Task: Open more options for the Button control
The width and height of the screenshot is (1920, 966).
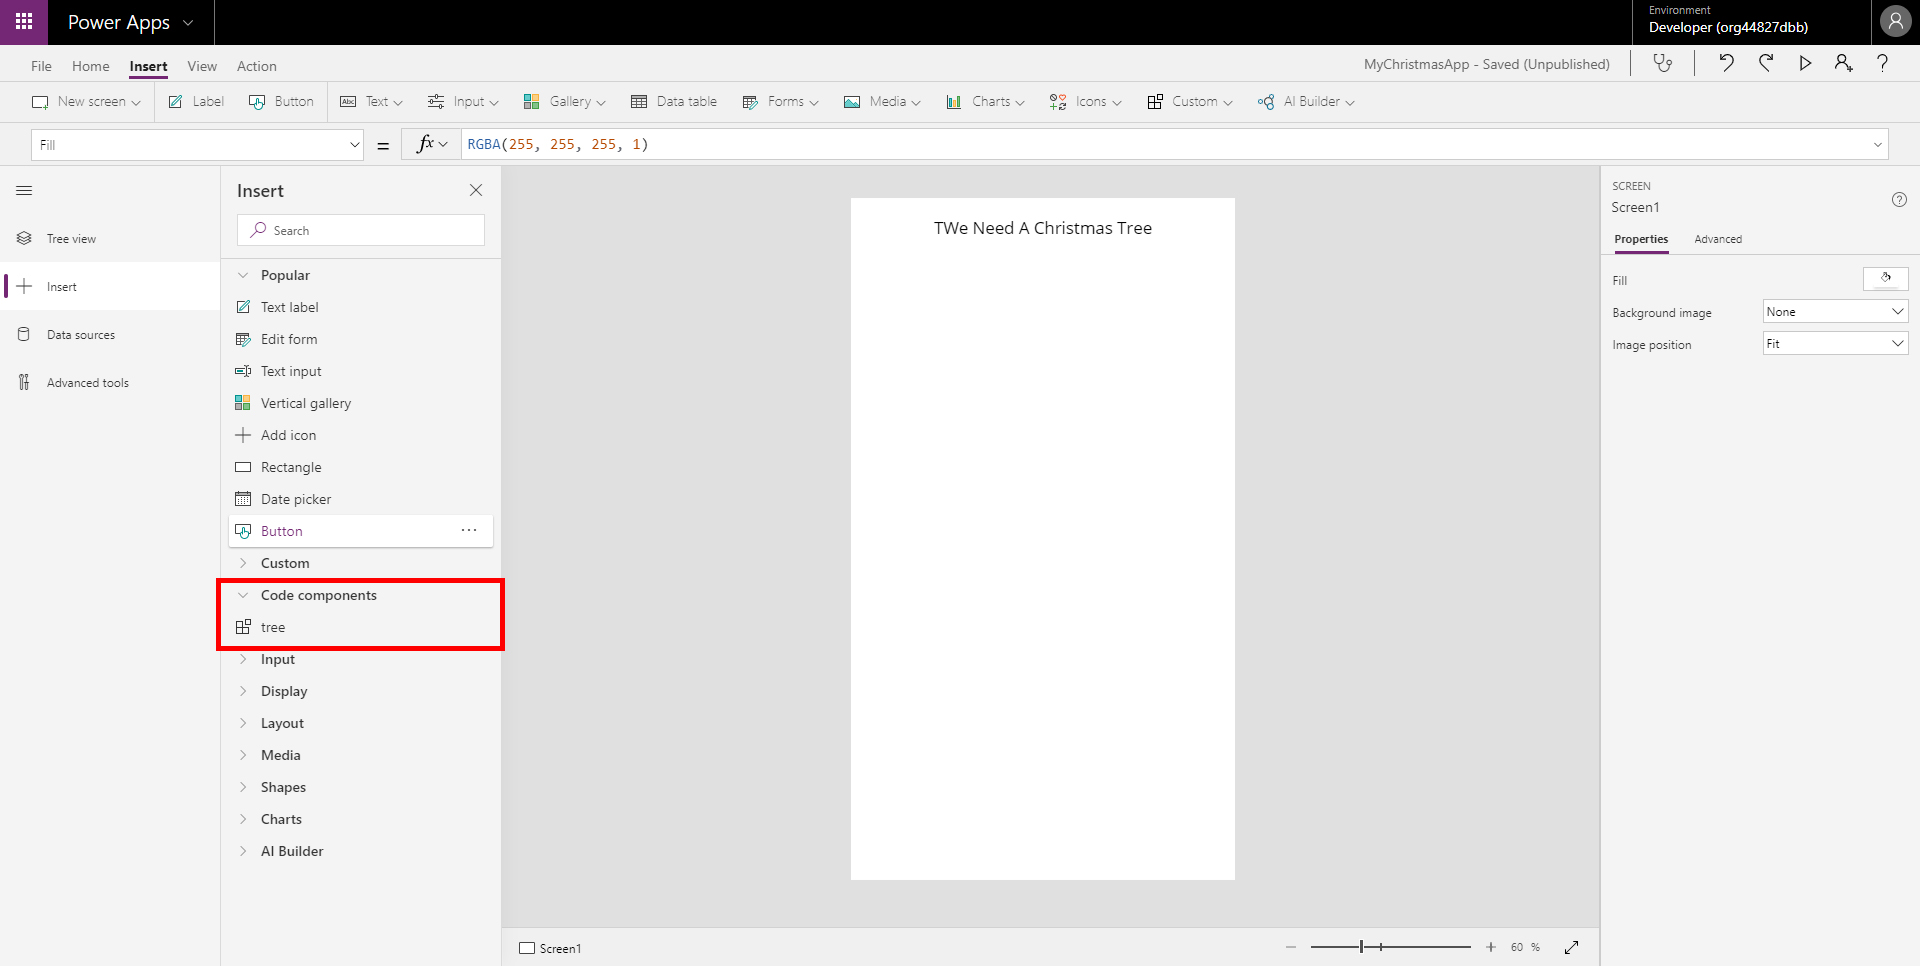Action: 468,530
